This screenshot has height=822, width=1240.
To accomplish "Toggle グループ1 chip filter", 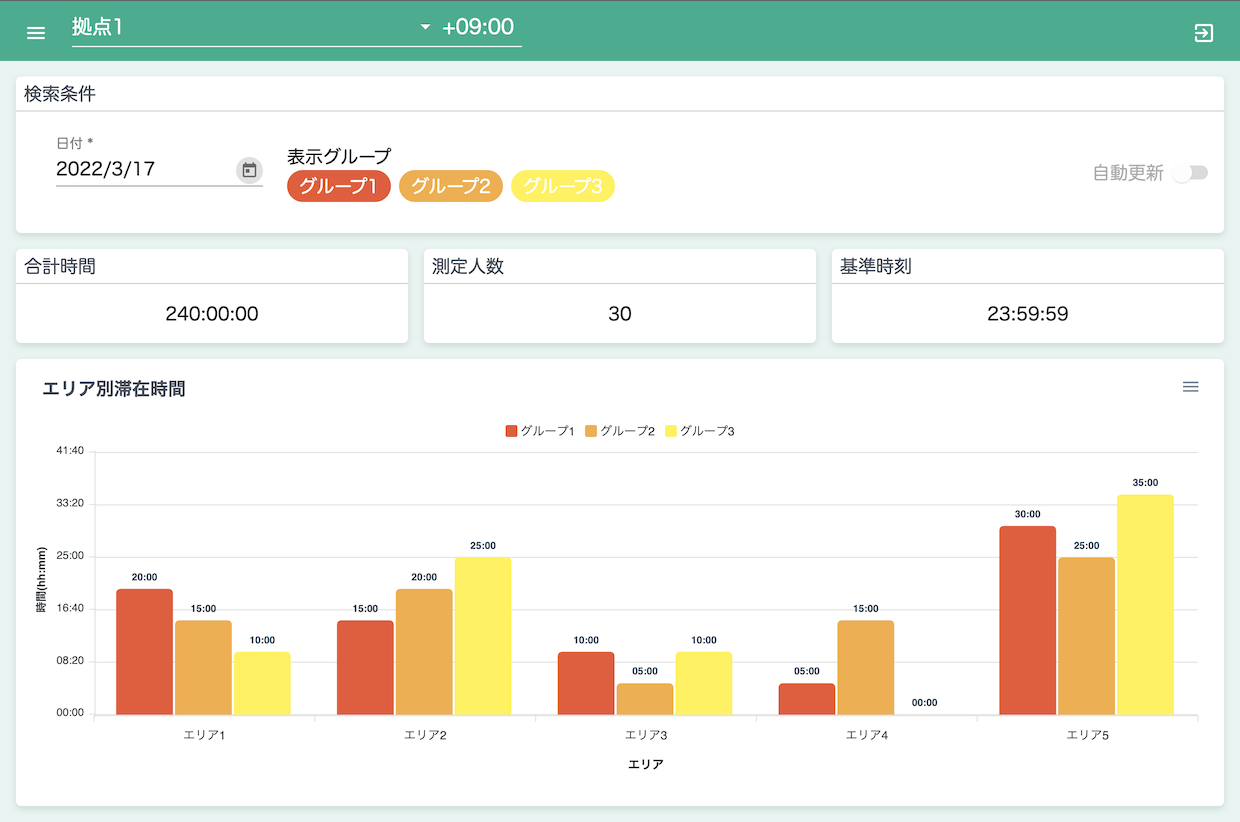I will point(338,186).
